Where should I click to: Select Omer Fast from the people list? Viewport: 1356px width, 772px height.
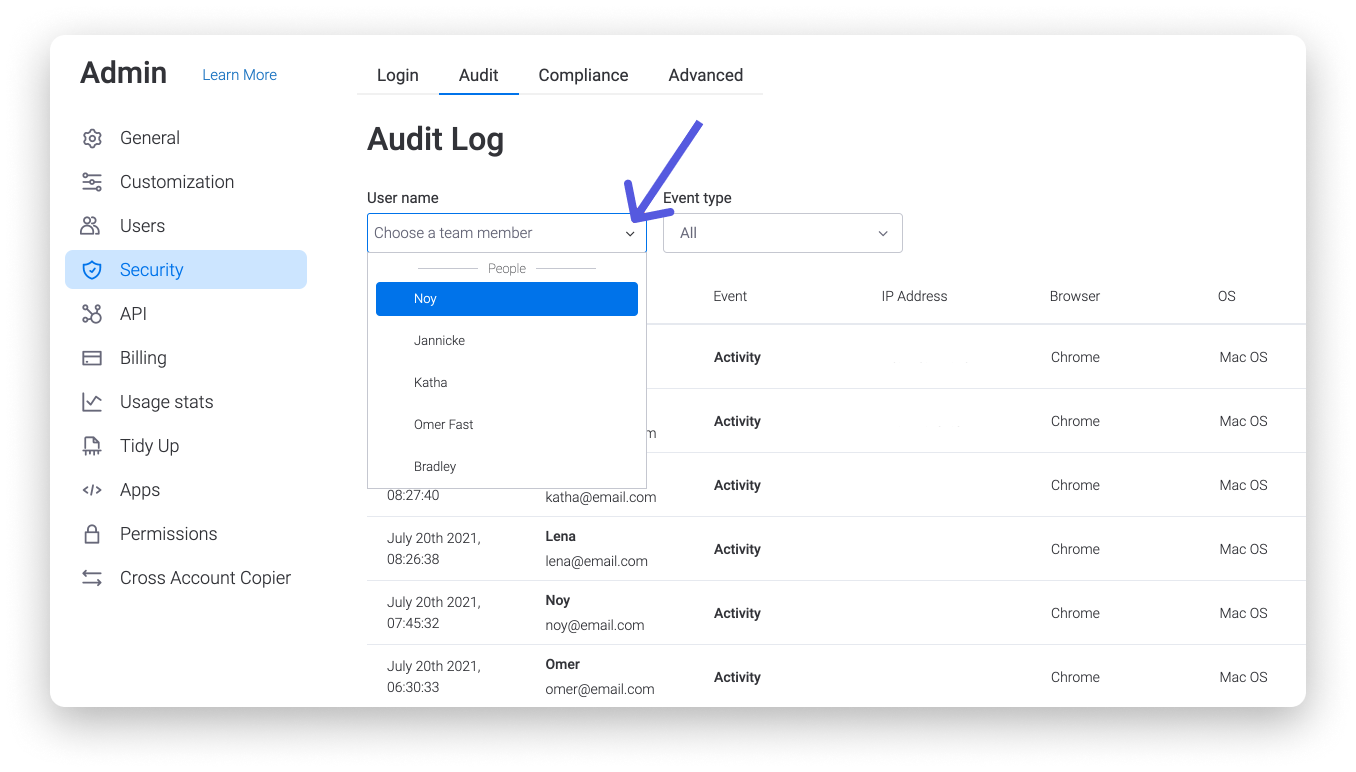507,425
